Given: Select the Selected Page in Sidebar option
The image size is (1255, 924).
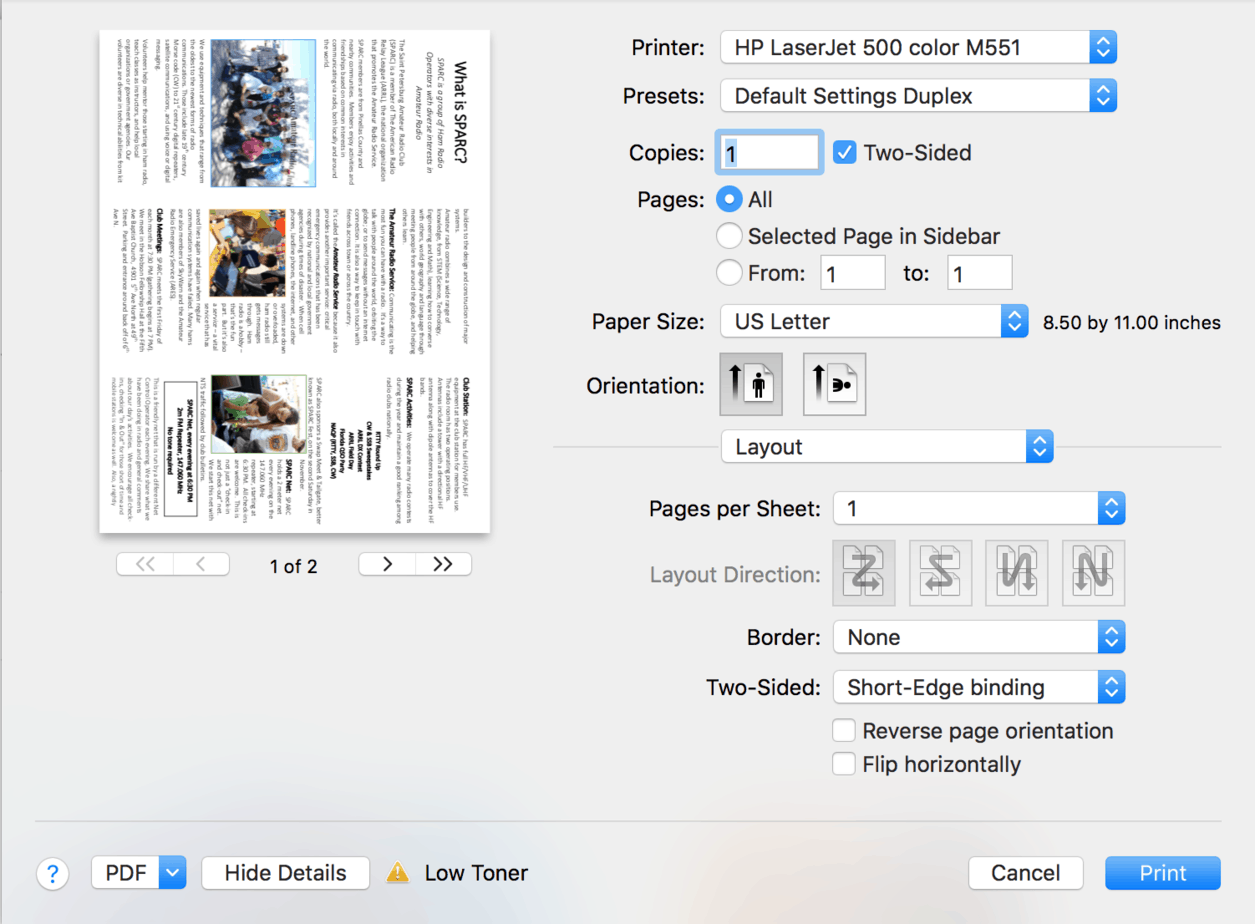Looking at the screenshot, I should pyautogui.click(x=730, y=237).
